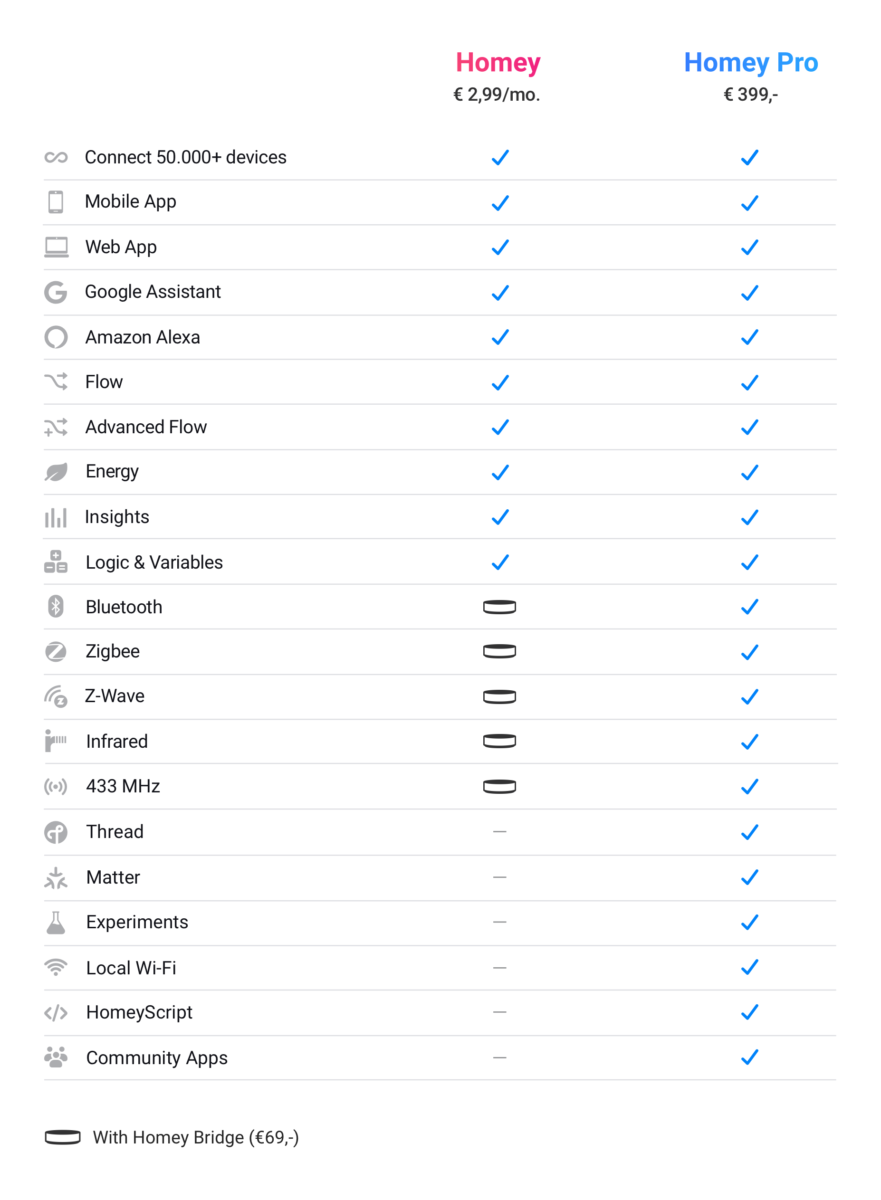The width and height of the screenshot is (881, 1200).
Task: Click the Experiments flask icon
Action: click(x=56, y=922)
